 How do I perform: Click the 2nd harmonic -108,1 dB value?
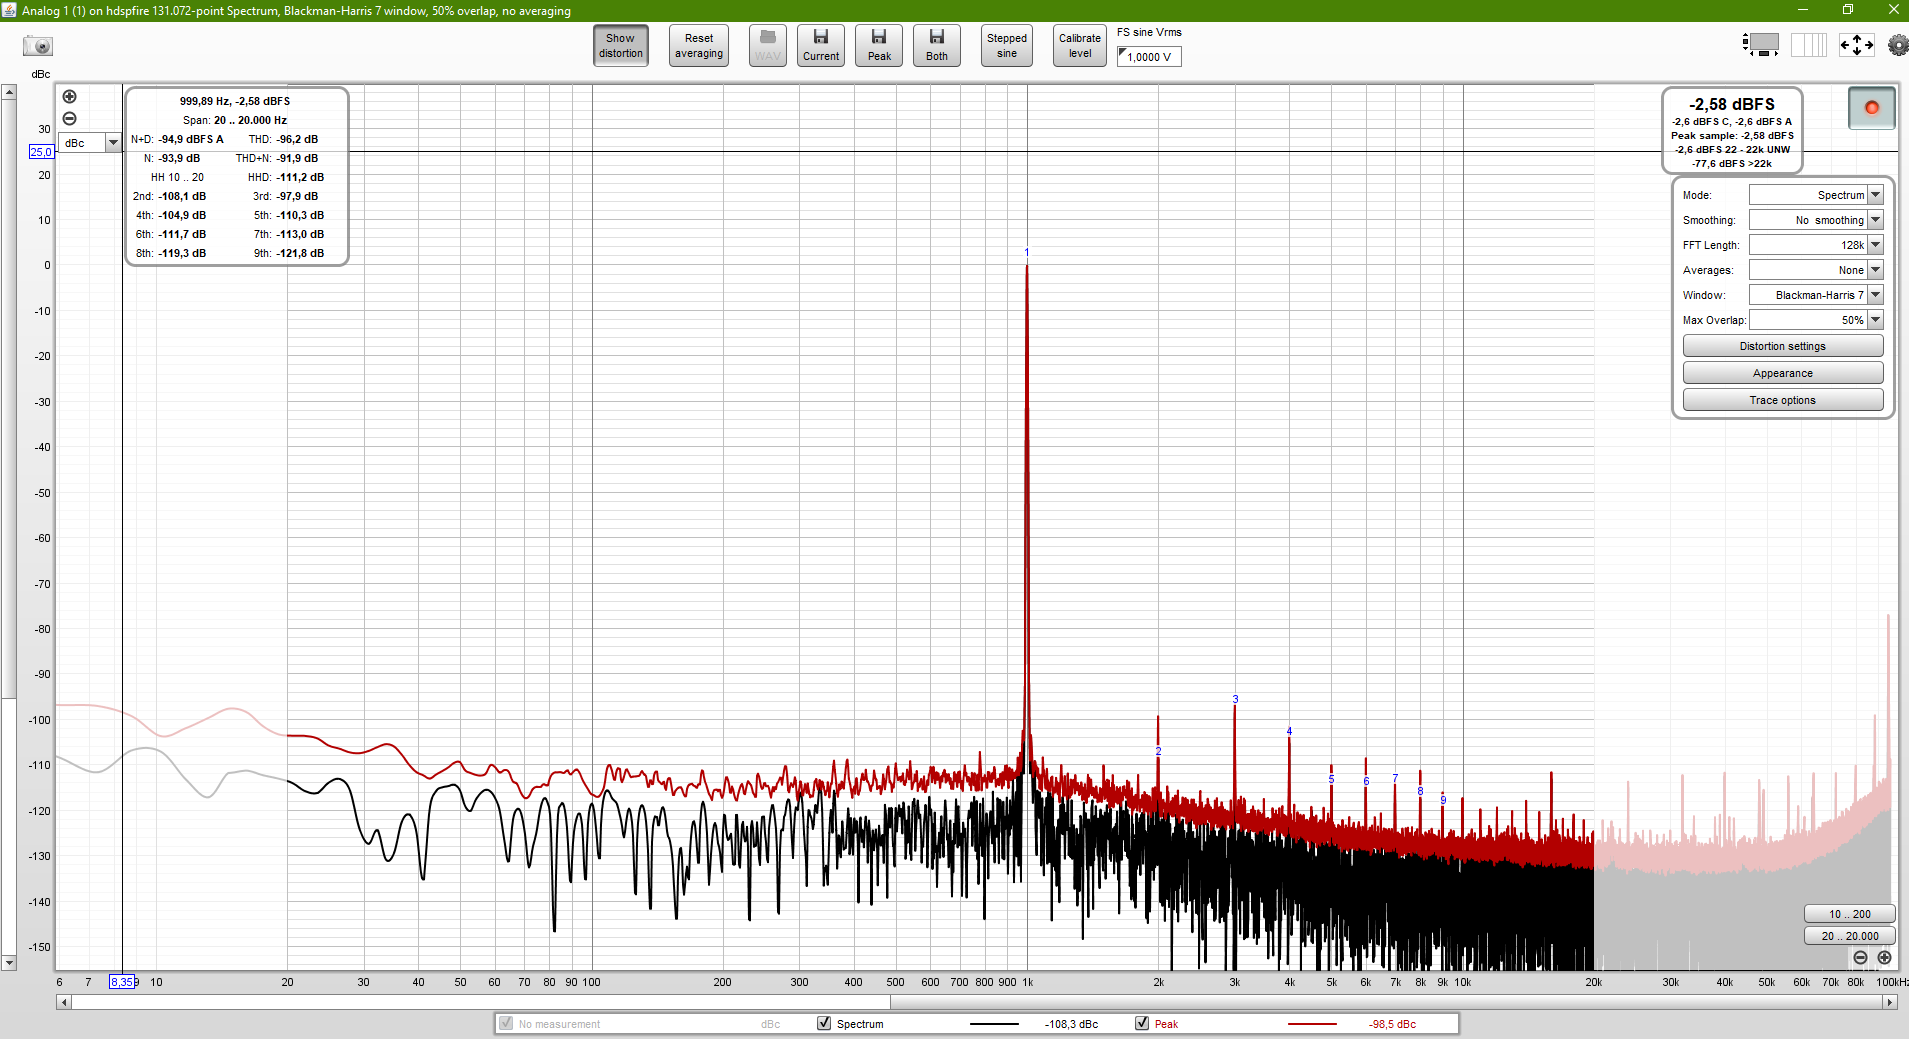(182, 196)
